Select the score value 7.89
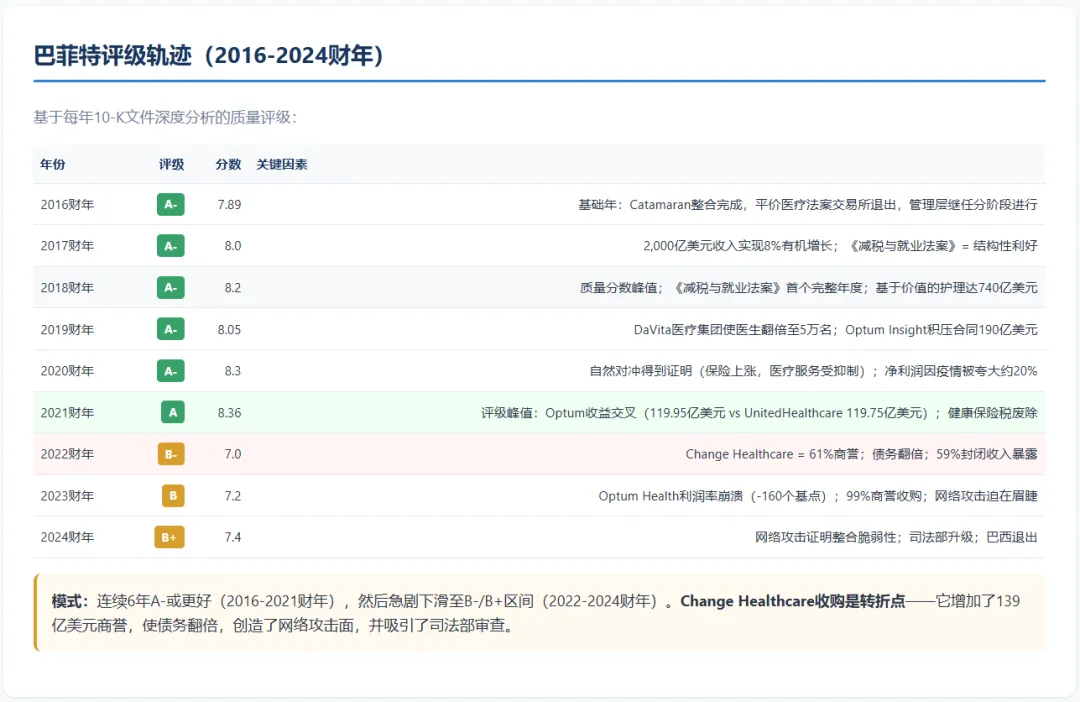The height and width of the screenshot is (702, 1080). 229,205
